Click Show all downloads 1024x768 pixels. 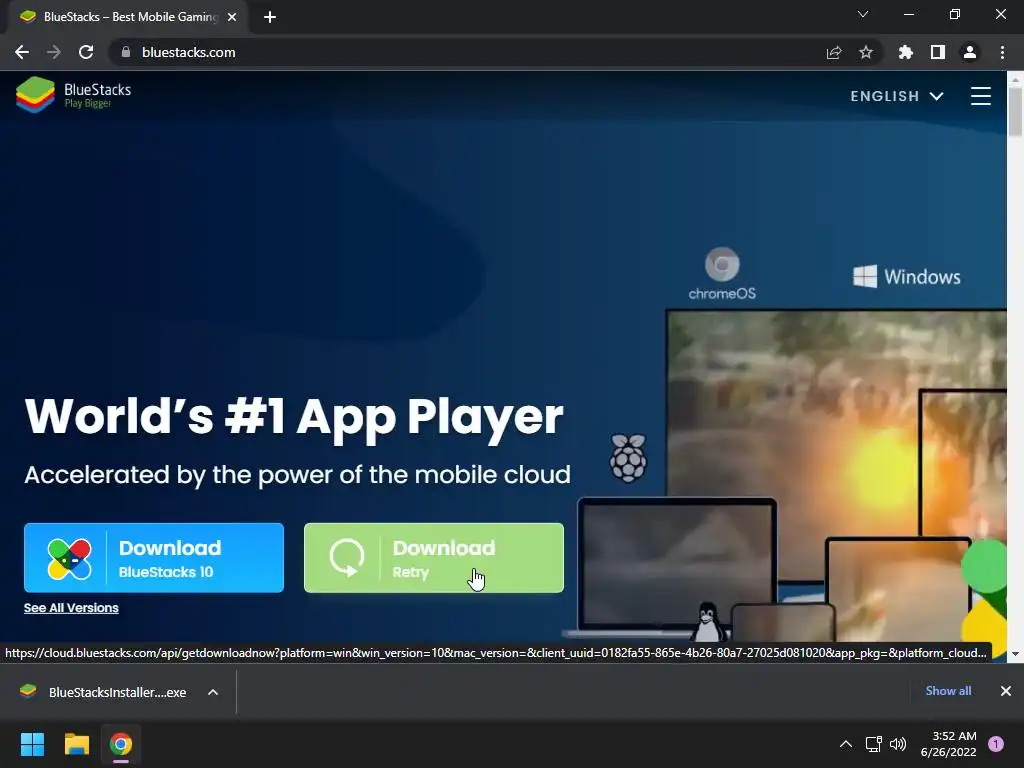948,691
